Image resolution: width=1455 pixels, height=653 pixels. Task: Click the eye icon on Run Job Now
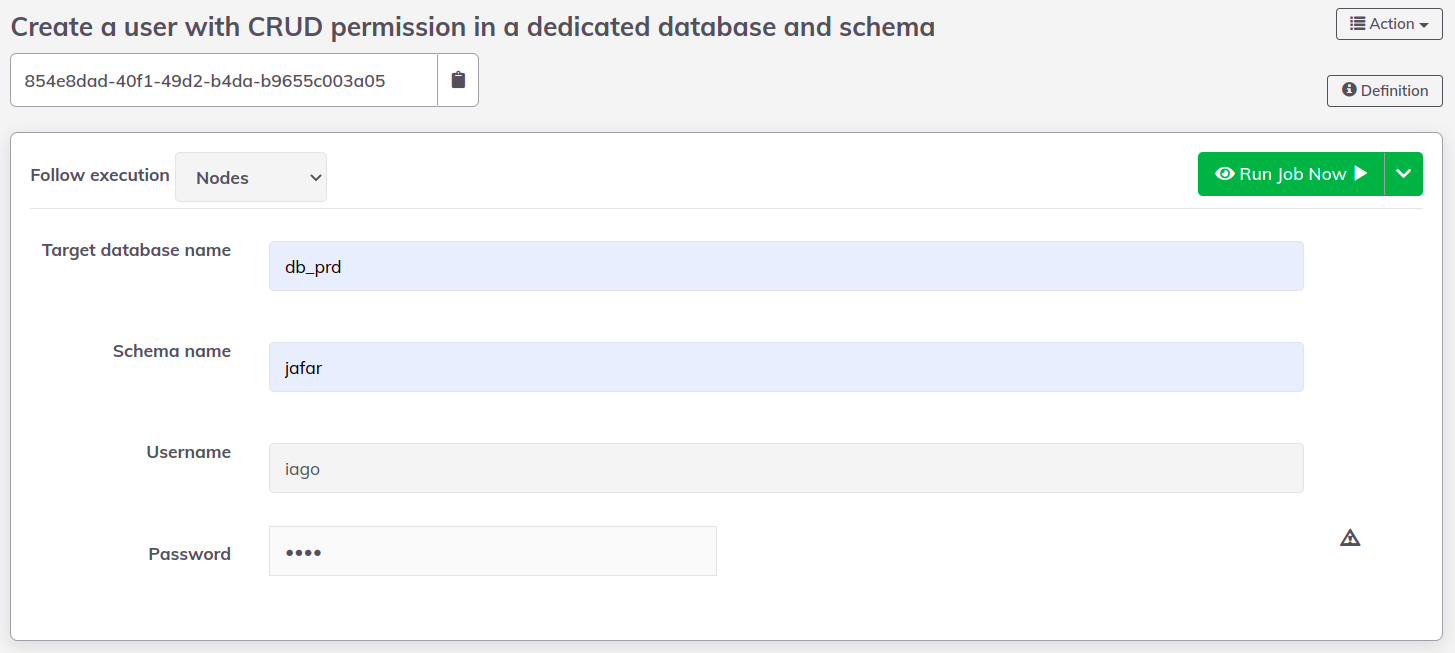1225,174
